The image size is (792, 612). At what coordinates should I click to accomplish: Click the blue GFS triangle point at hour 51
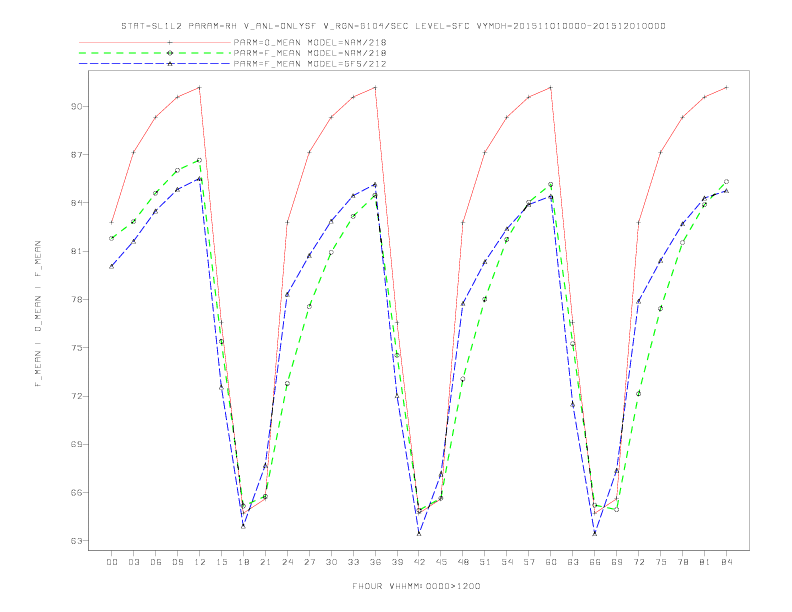[x=485, y=262]
